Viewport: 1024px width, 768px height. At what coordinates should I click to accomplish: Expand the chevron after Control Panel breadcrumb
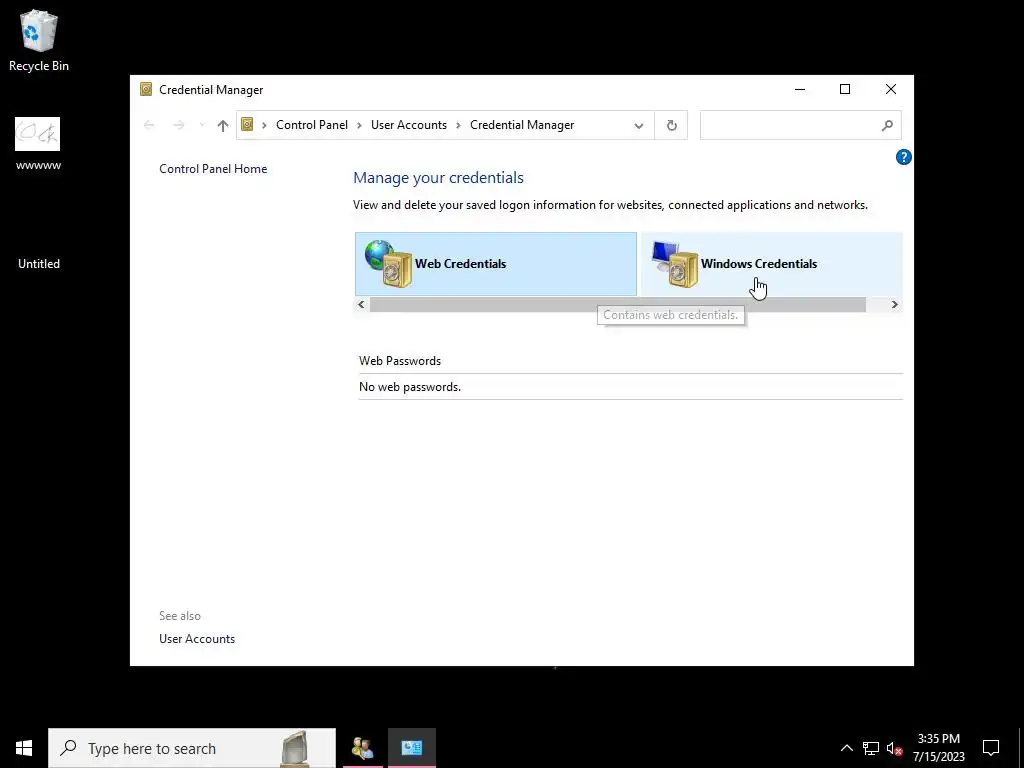tap(359, 125)
